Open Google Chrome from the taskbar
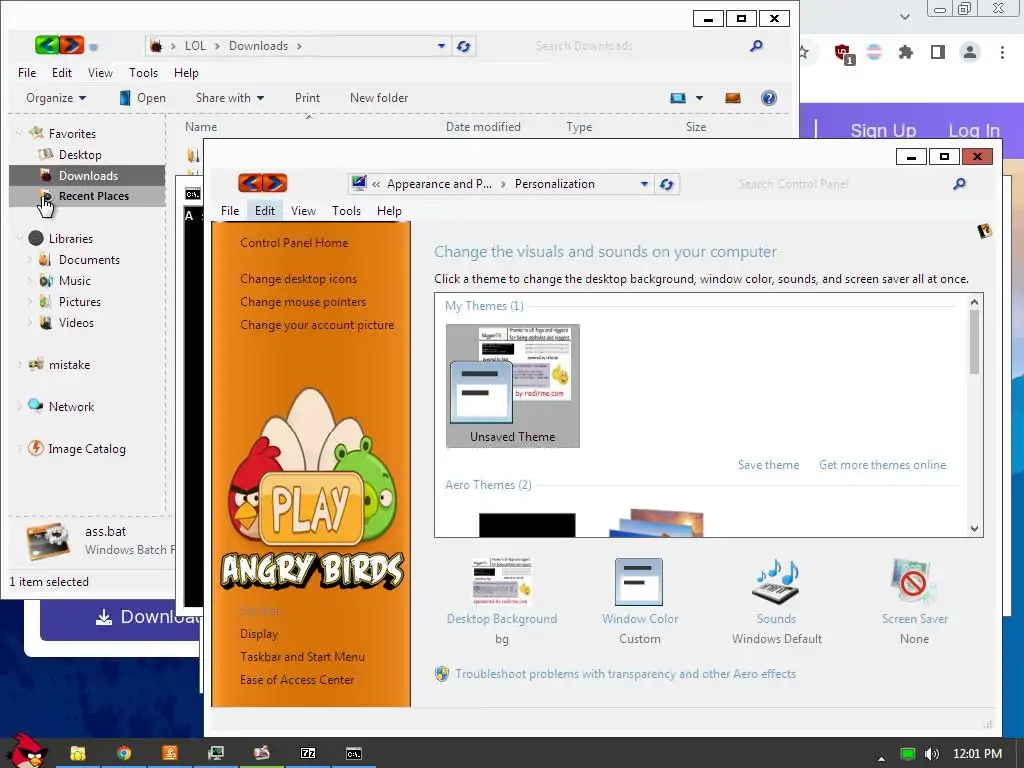The image size is (1024, 768). pyautogui.click(x=124, y=753)
